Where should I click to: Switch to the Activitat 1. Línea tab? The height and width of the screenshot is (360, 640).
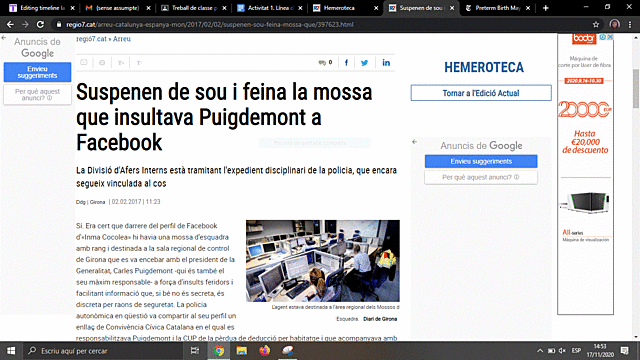click(264, 8)
